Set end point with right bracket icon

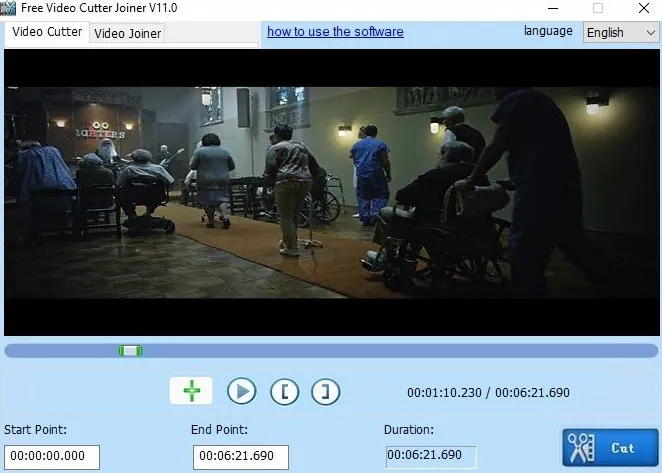[x=326, y=391]
